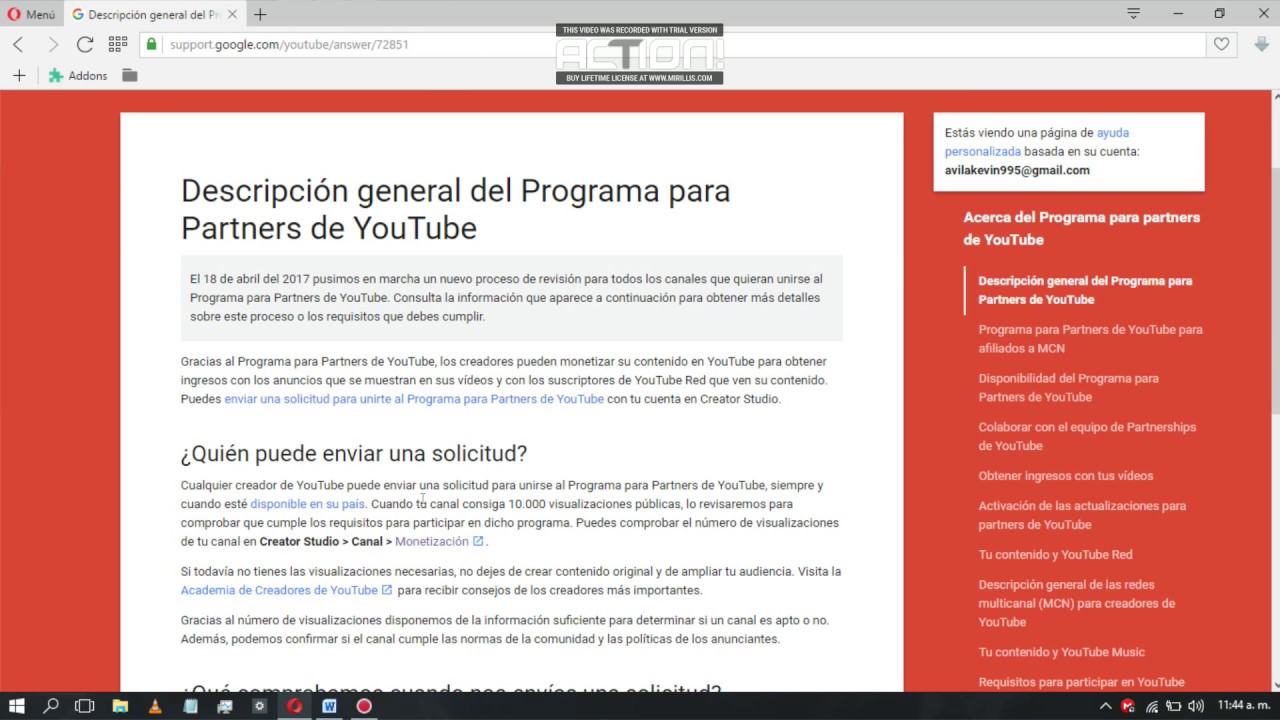Open a new tab with plus button

tap(260, 14)
